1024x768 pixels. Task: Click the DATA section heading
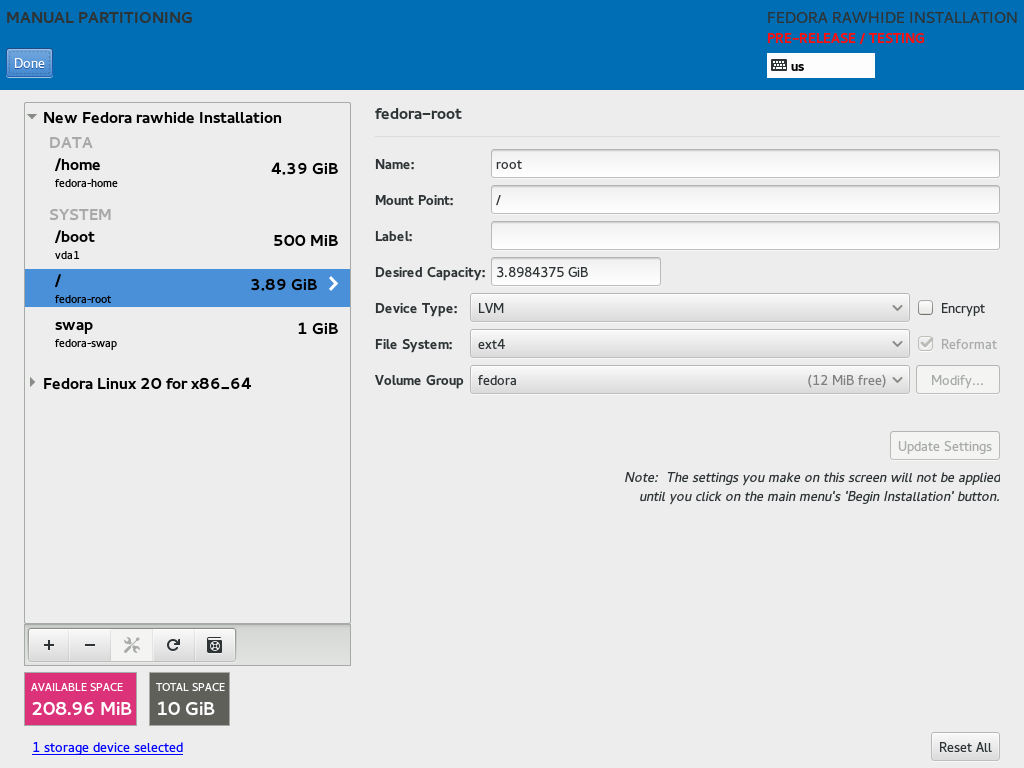pos(71,142)
